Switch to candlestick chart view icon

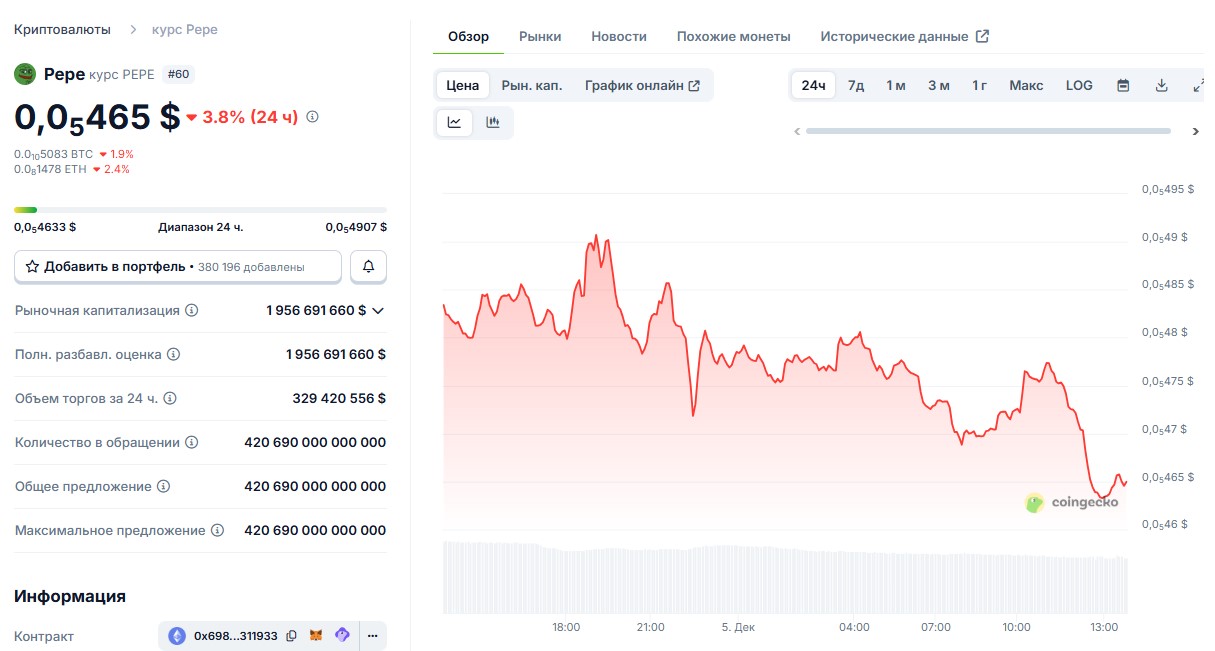(492, 122)
